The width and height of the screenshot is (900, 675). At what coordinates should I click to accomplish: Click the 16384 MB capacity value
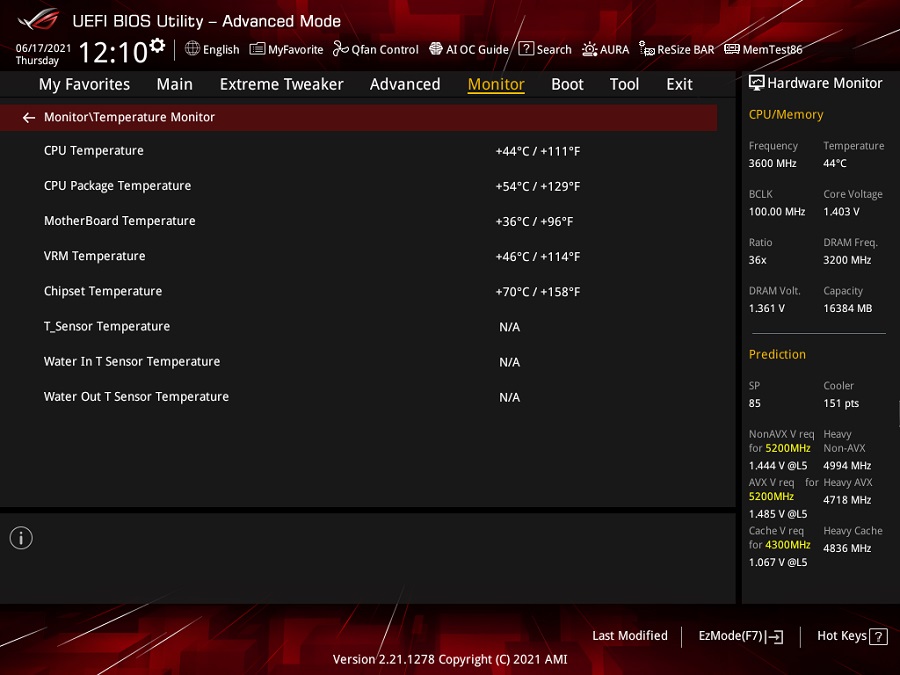coord(848,308)
